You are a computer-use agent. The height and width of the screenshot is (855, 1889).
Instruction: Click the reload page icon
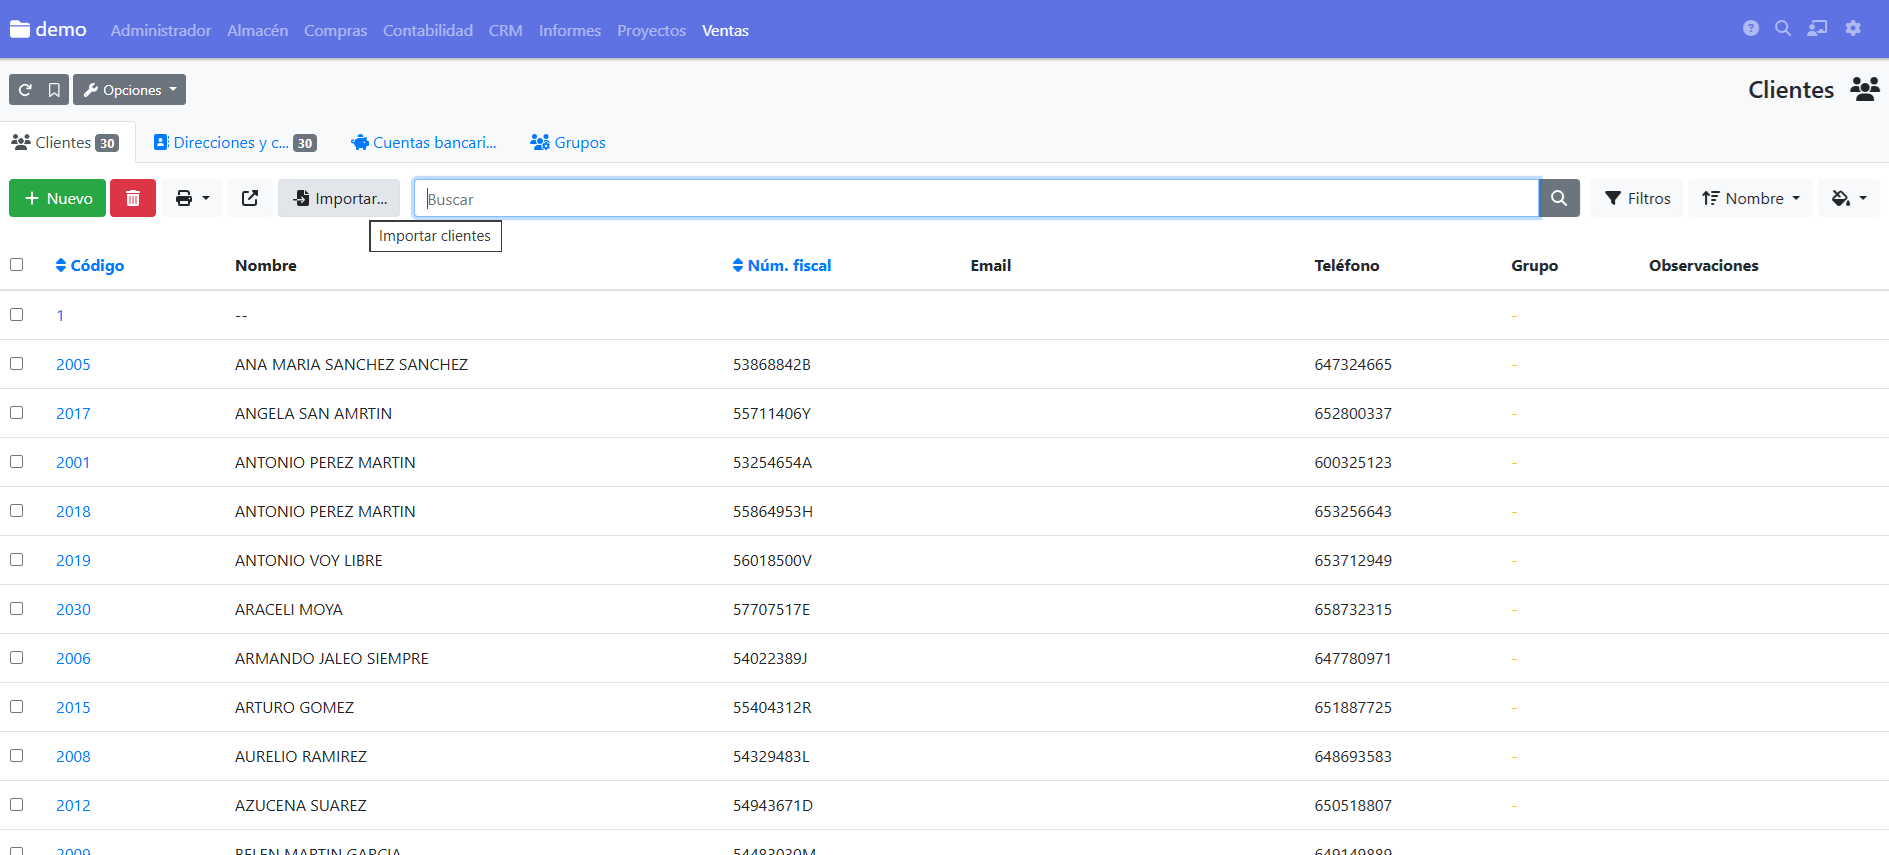point(25,90)
